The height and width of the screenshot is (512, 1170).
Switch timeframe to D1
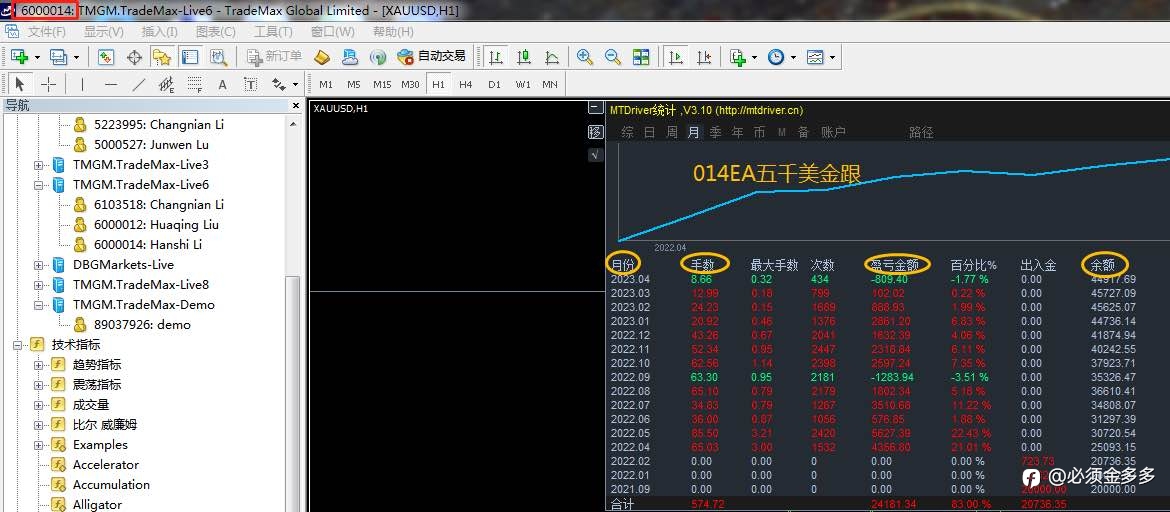[x=494, y=84]
